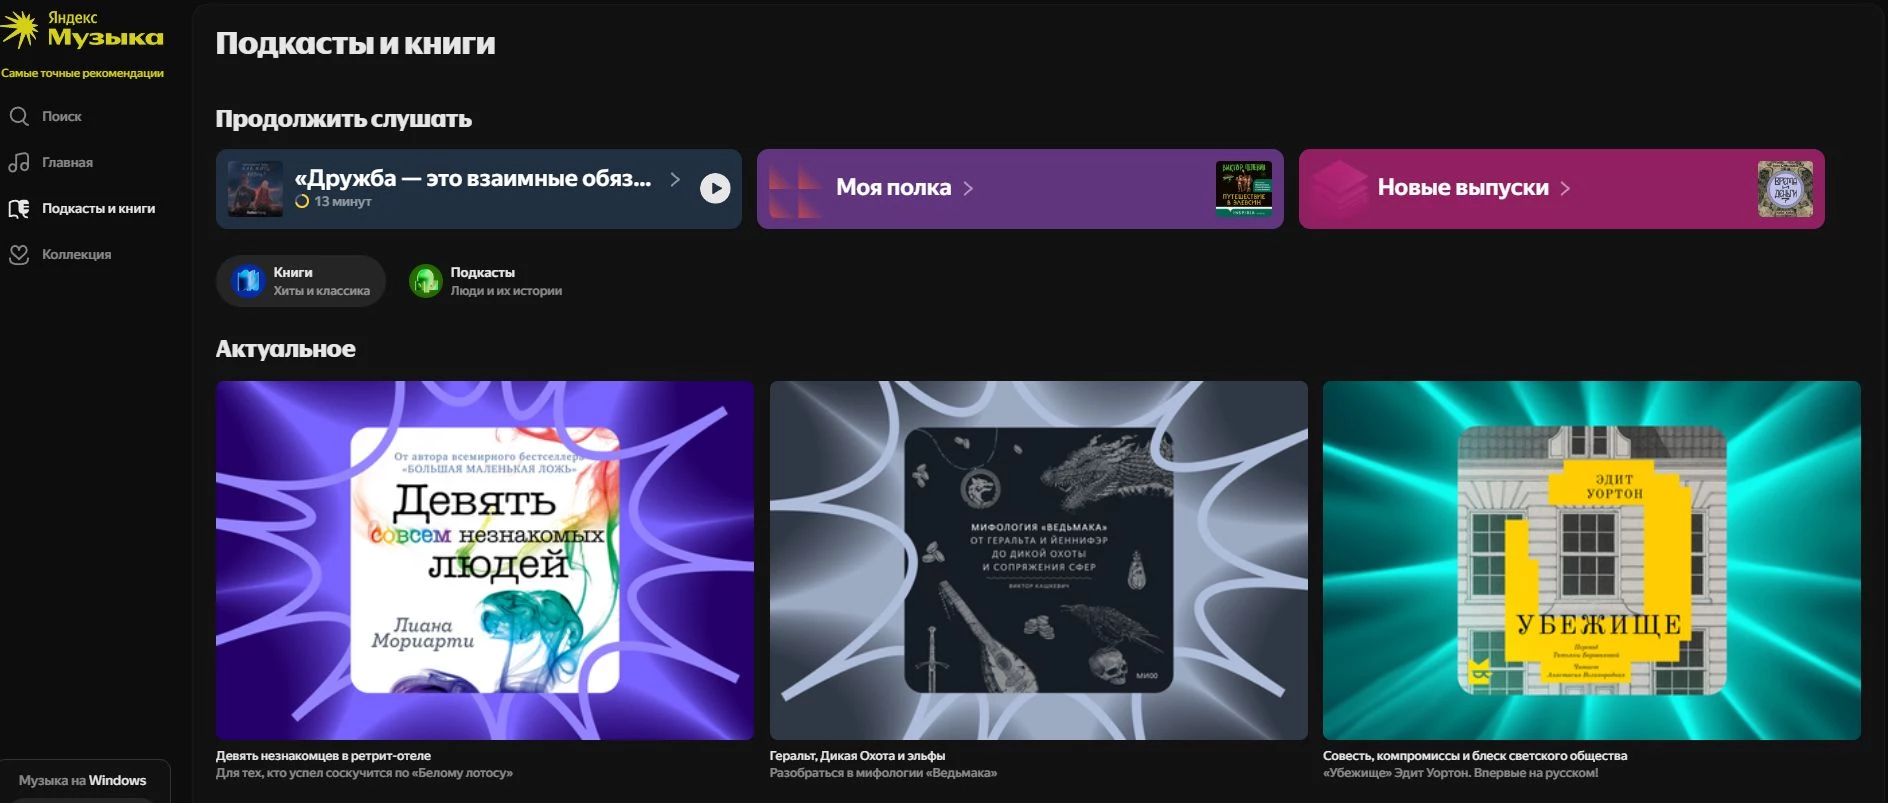The image size is (1888, 803).
Task: Open the Подкасты Люди и их истории chip
Action: 487,281
